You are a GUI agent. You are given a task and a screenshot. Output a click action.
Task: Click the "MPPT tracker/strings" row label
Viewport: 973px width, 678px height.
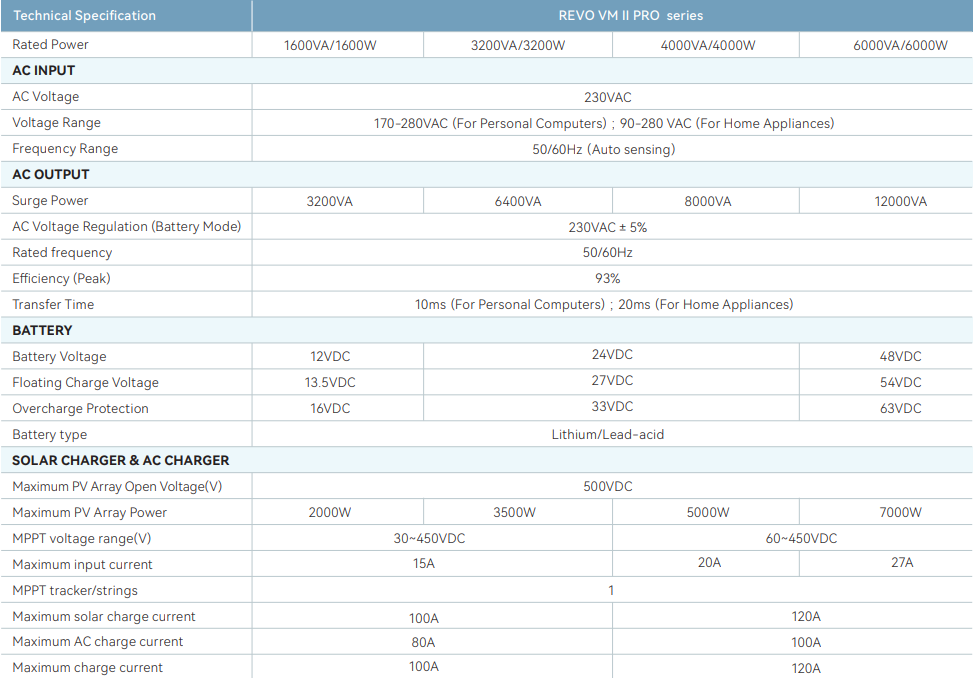(x=75, y=591)
